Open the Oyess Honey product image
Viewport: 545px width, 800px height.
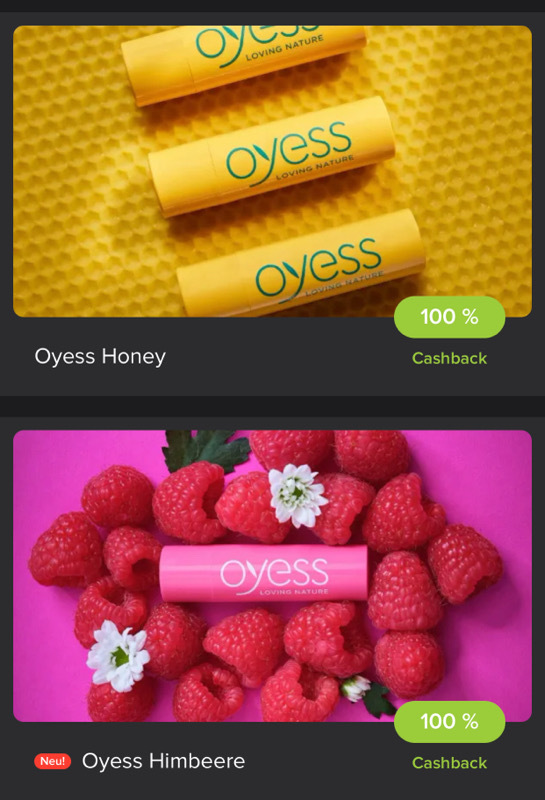(272, 171)
